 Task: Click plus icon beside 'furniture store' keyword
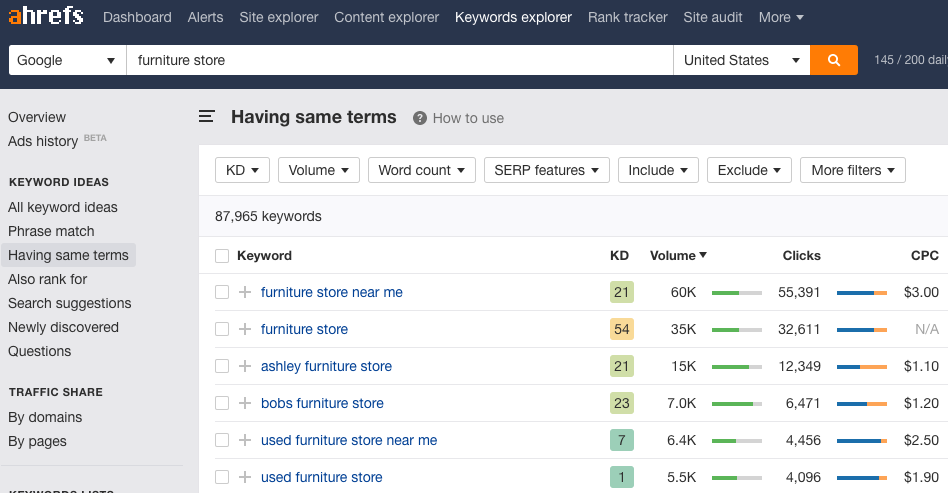[245, 329]
